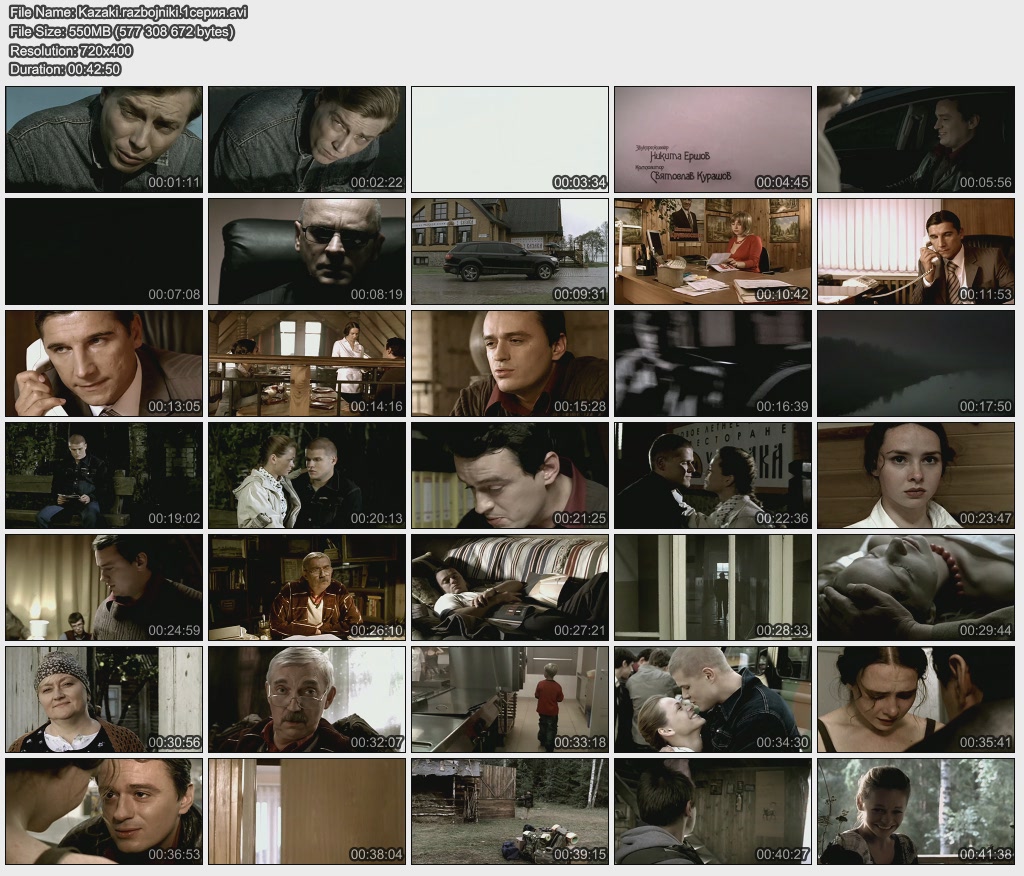
Task: Open the couple frame at 00:20:13
Action: [307, 476]
